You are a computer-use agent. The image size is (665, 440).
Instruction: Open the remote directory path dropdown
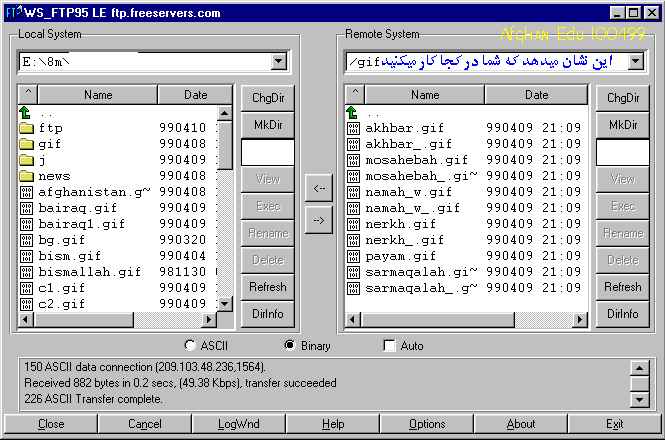pos(636,62)
